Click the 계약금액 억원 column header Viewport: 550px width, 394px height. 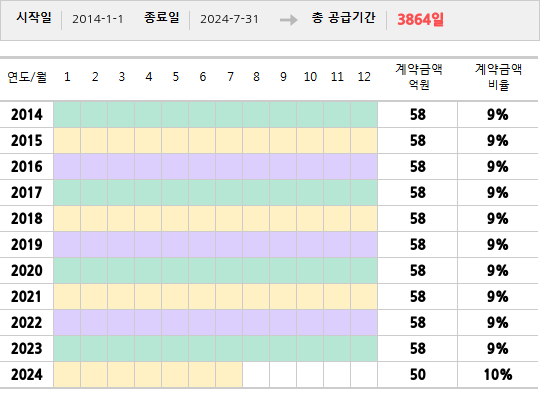[418, 77]
